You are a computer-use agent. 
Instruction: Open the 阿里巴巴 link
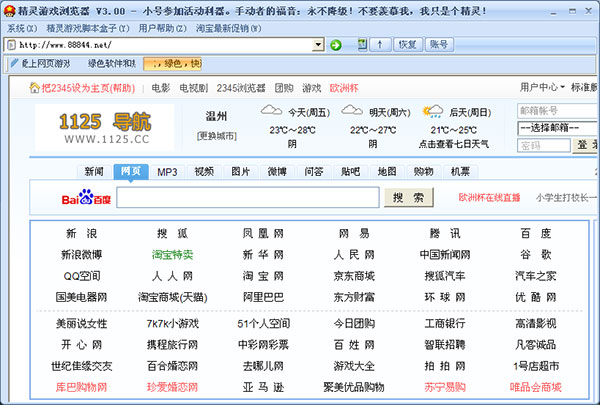tap(263, 297)
